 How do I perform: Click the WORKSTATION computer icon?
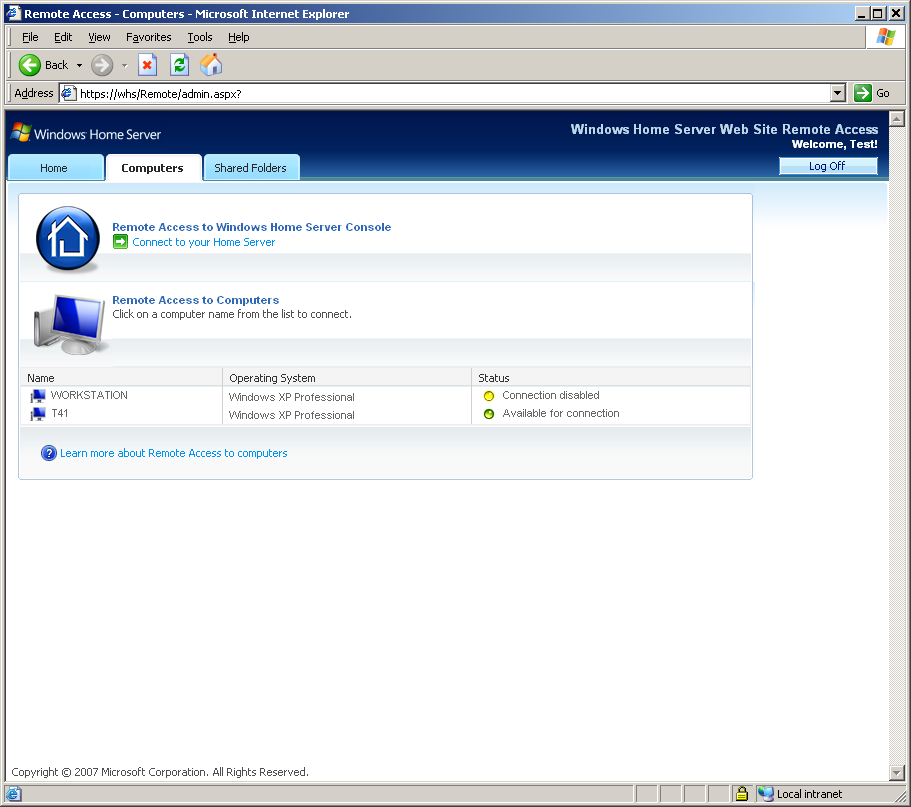38,396
